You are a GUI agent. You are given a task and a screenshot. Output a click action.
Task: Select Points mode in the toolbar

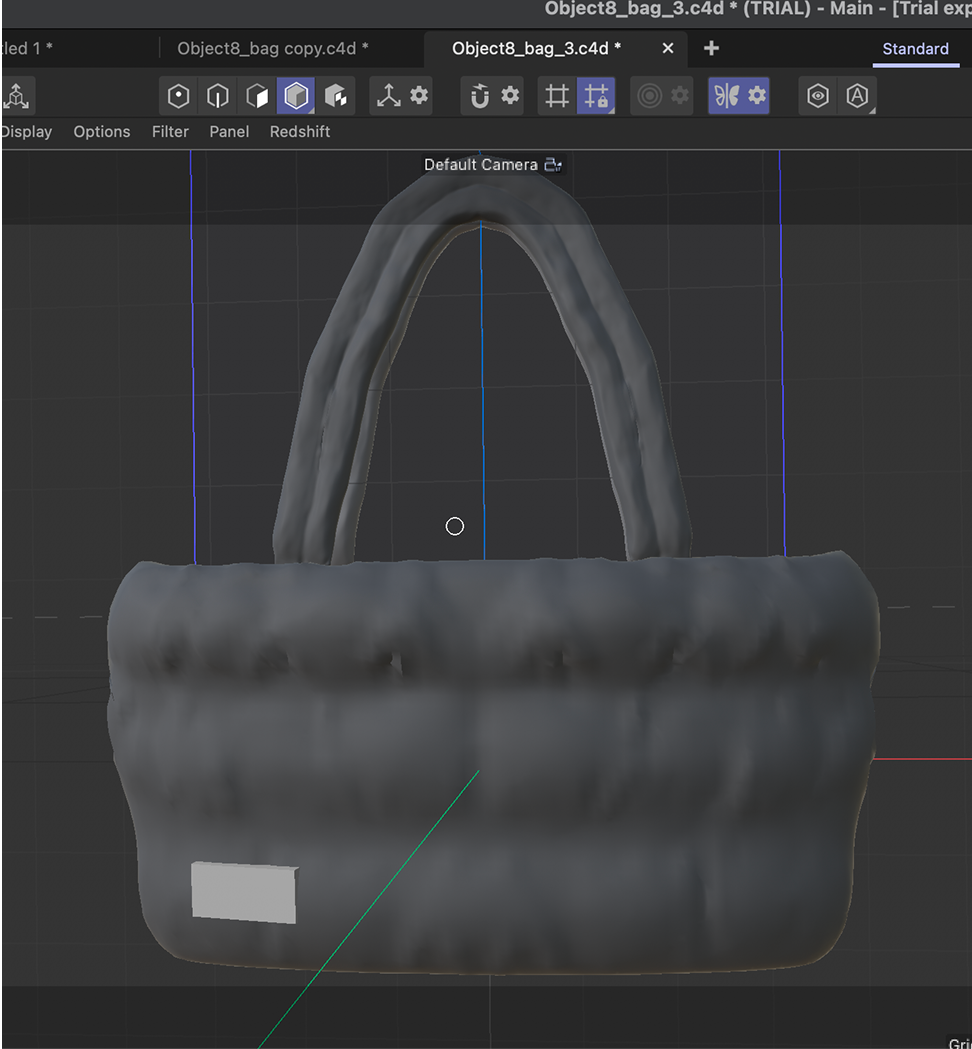click(178, 96)
